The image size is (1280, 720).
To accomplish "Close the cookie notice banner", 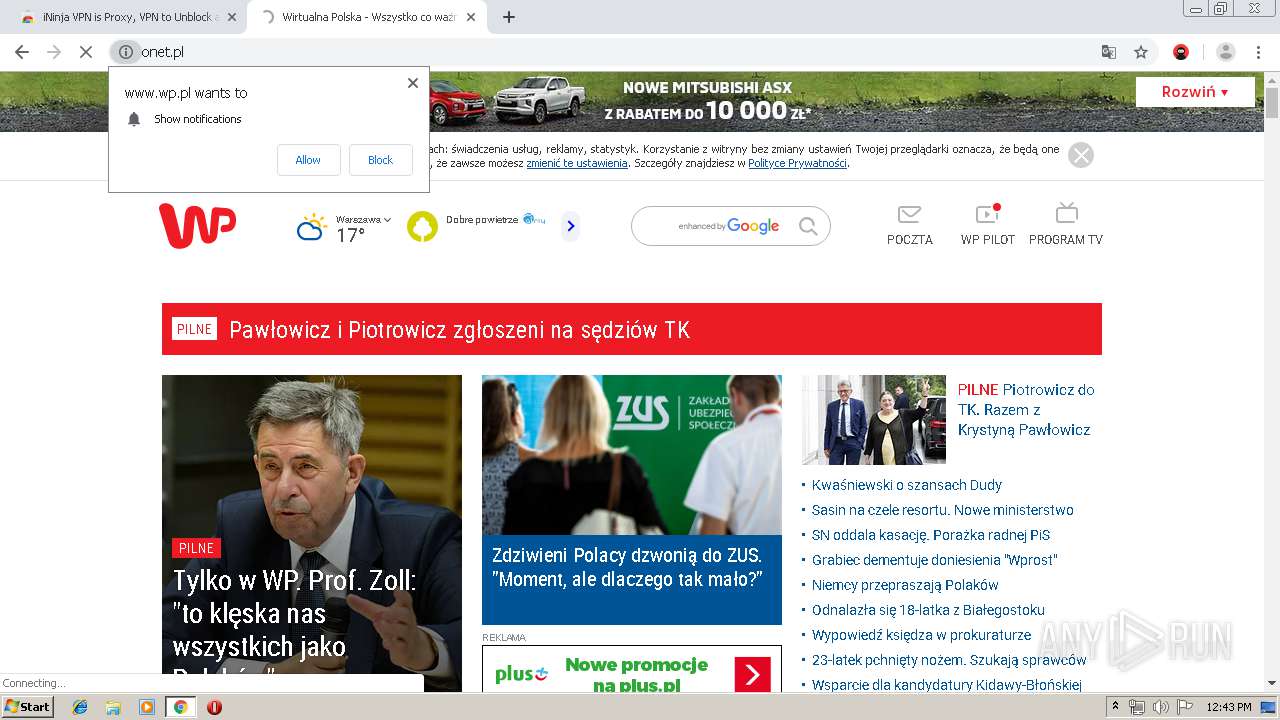I will point(1081,155).
